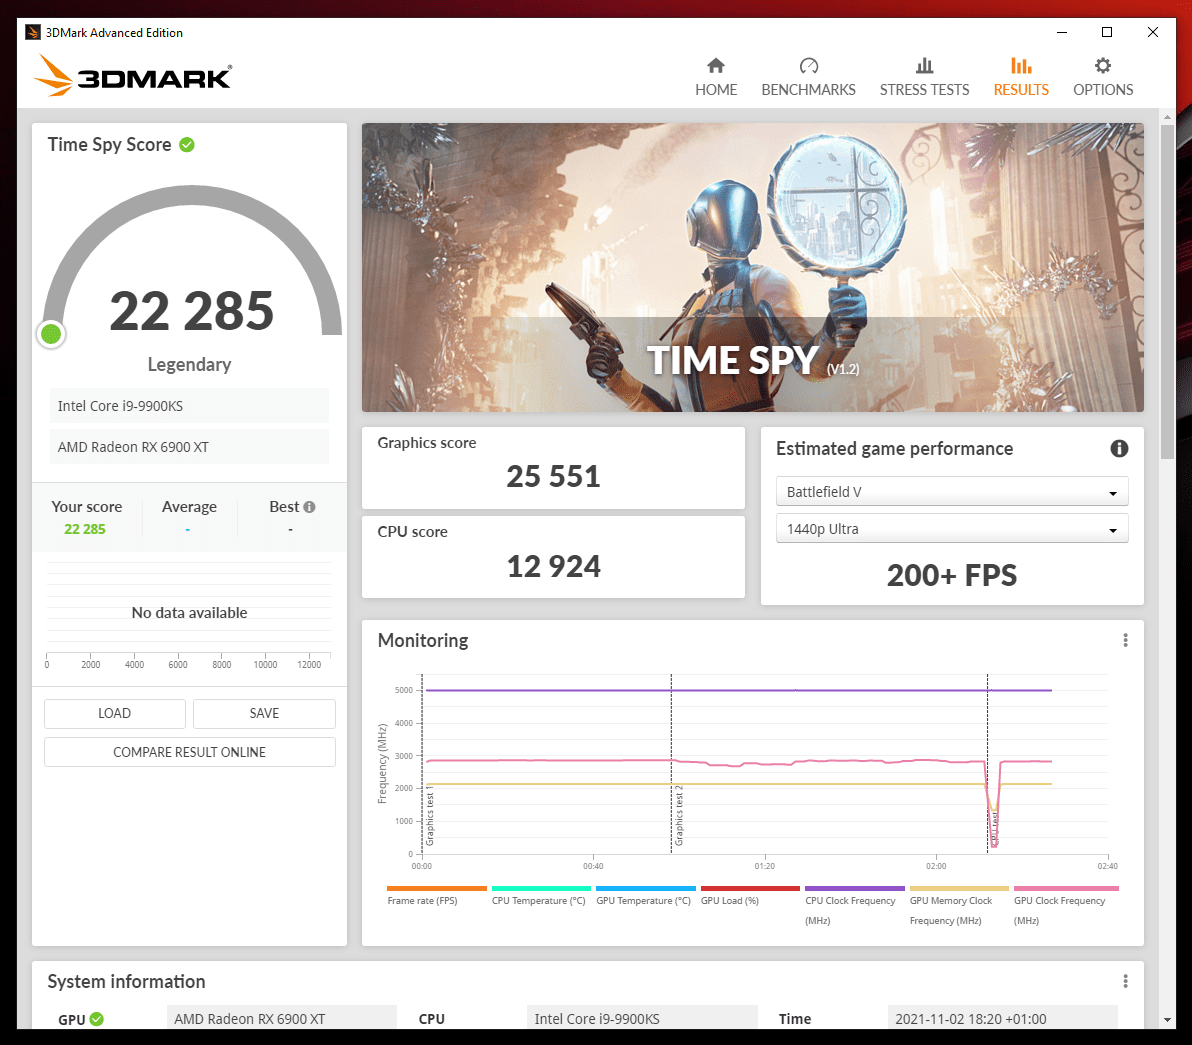Toggle CPU Clock Frequency legend series
The height and width of the screenshot is (1045, 1192).
pos(854,906)
